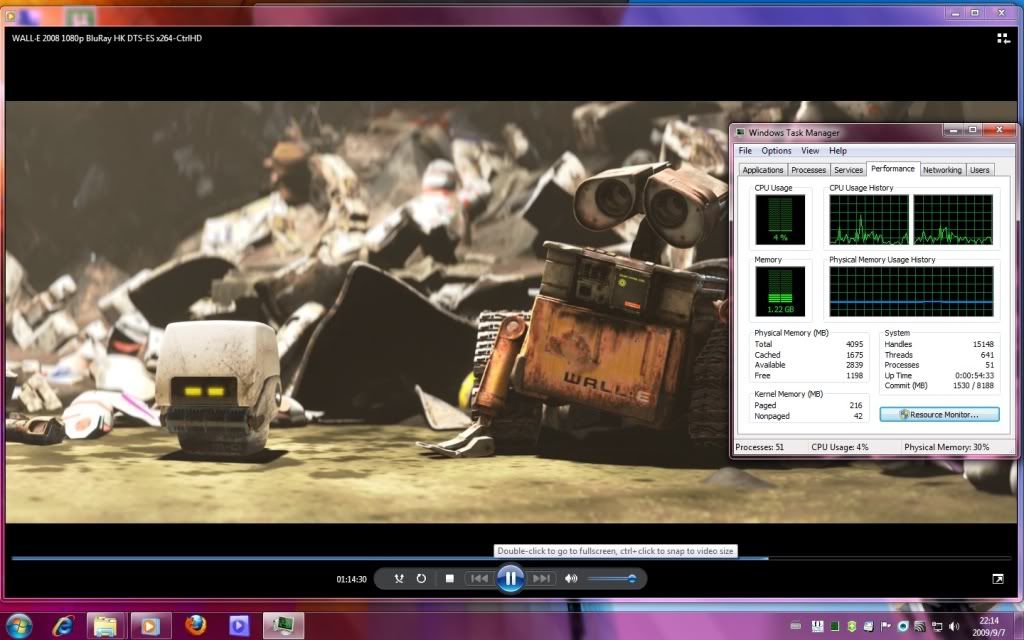
Task: Turn on shuffle in the player
Action: [399, 578]
